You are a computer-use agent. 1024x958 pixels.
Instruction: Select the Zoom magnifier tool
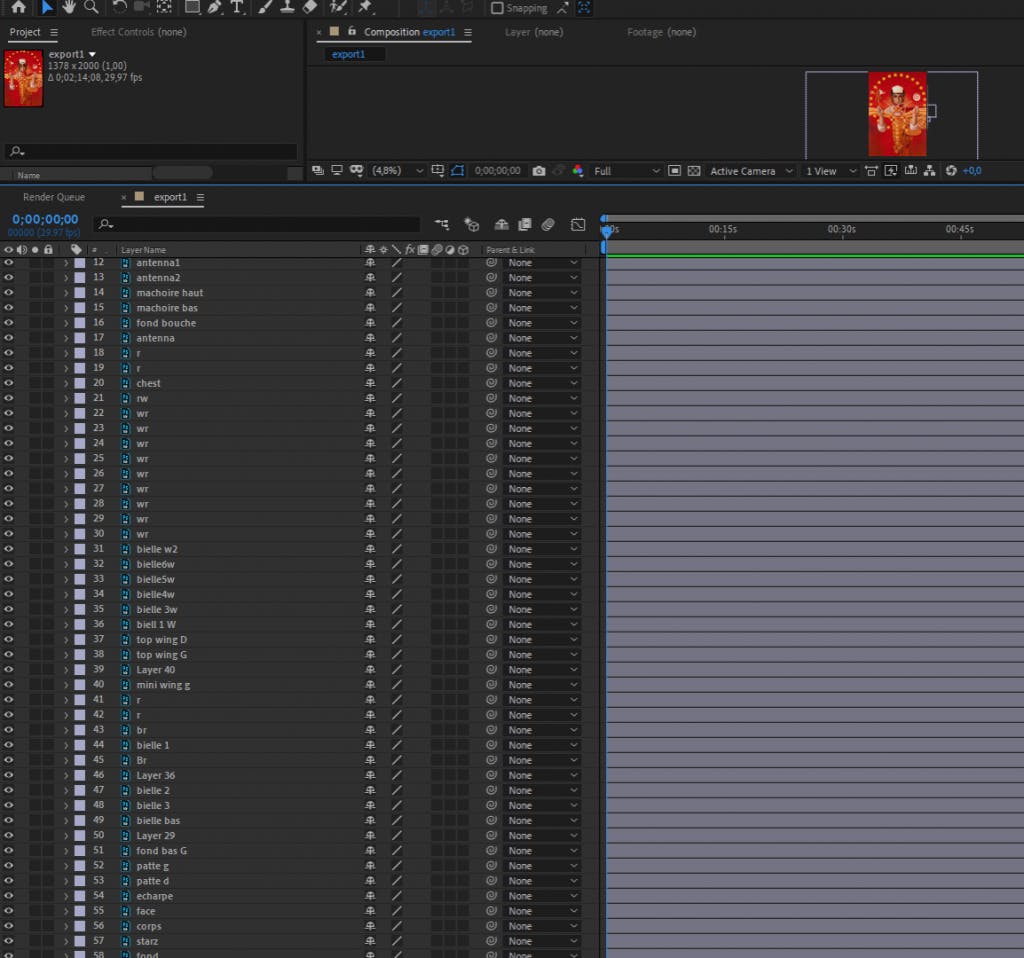coord(91,7)
